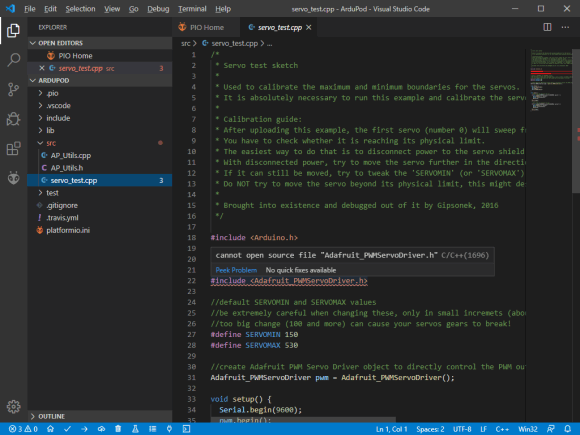Click the errors and warnings status indicator
This screenshot has height=435, width=580.
[x=23, y=429]
